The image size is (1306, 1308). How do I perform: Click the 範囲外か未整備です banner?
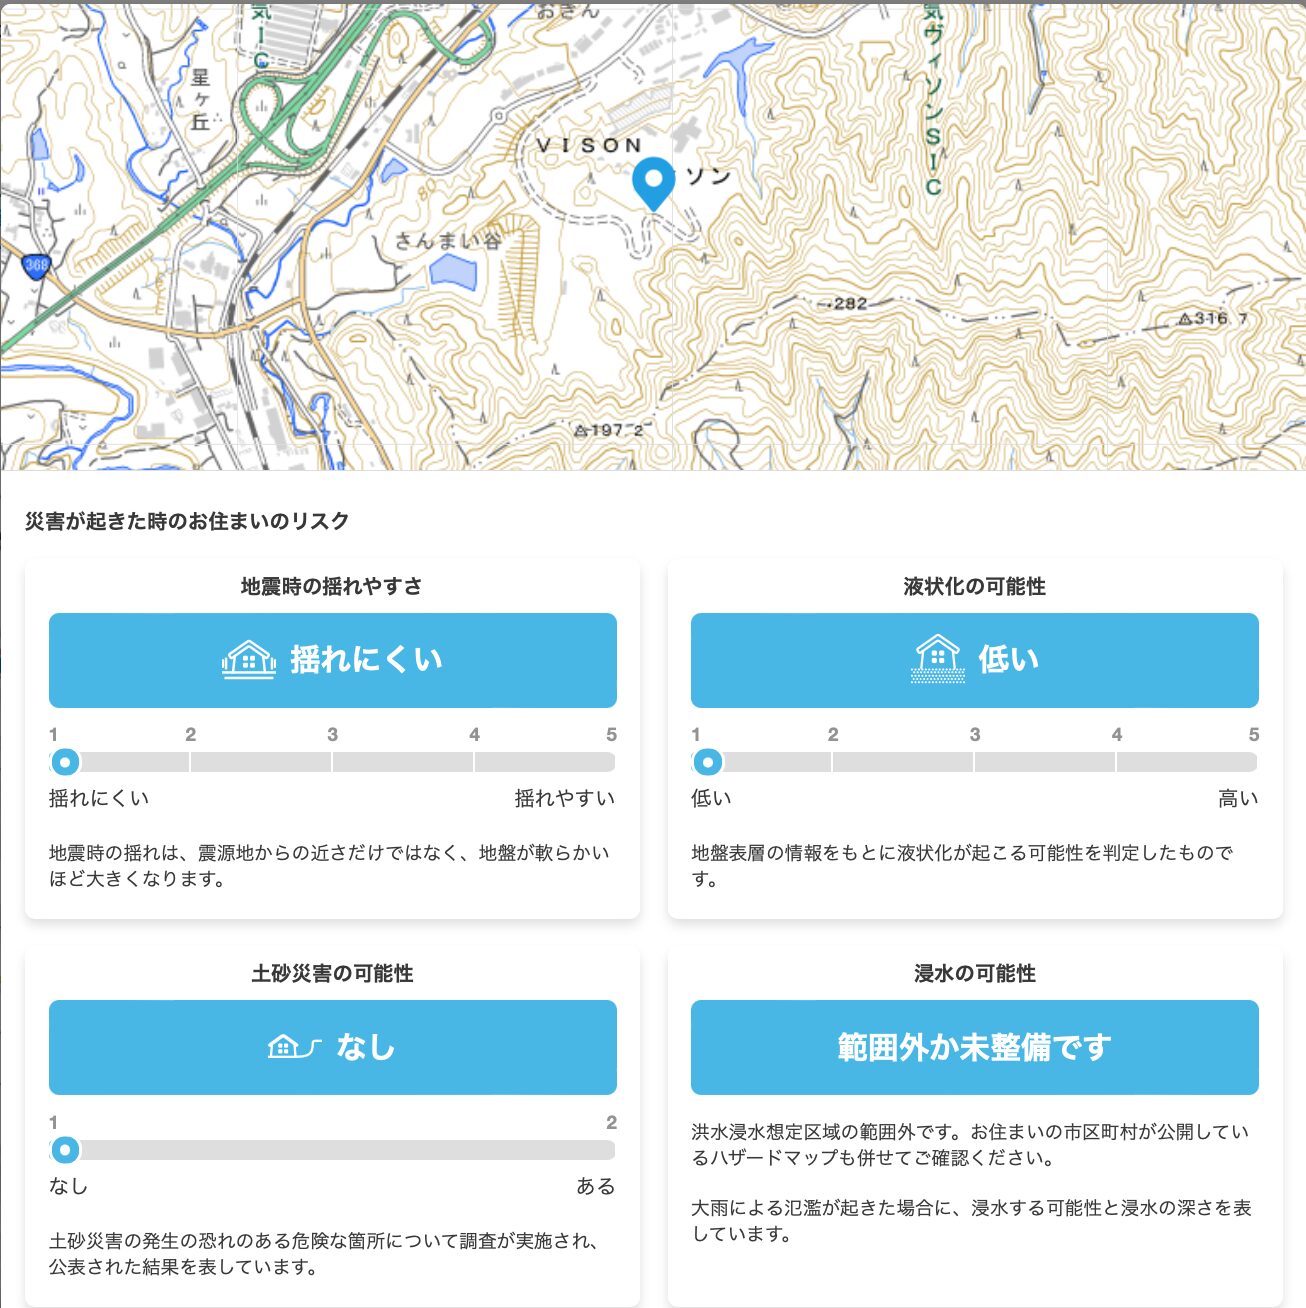(x=974, y=1047)
